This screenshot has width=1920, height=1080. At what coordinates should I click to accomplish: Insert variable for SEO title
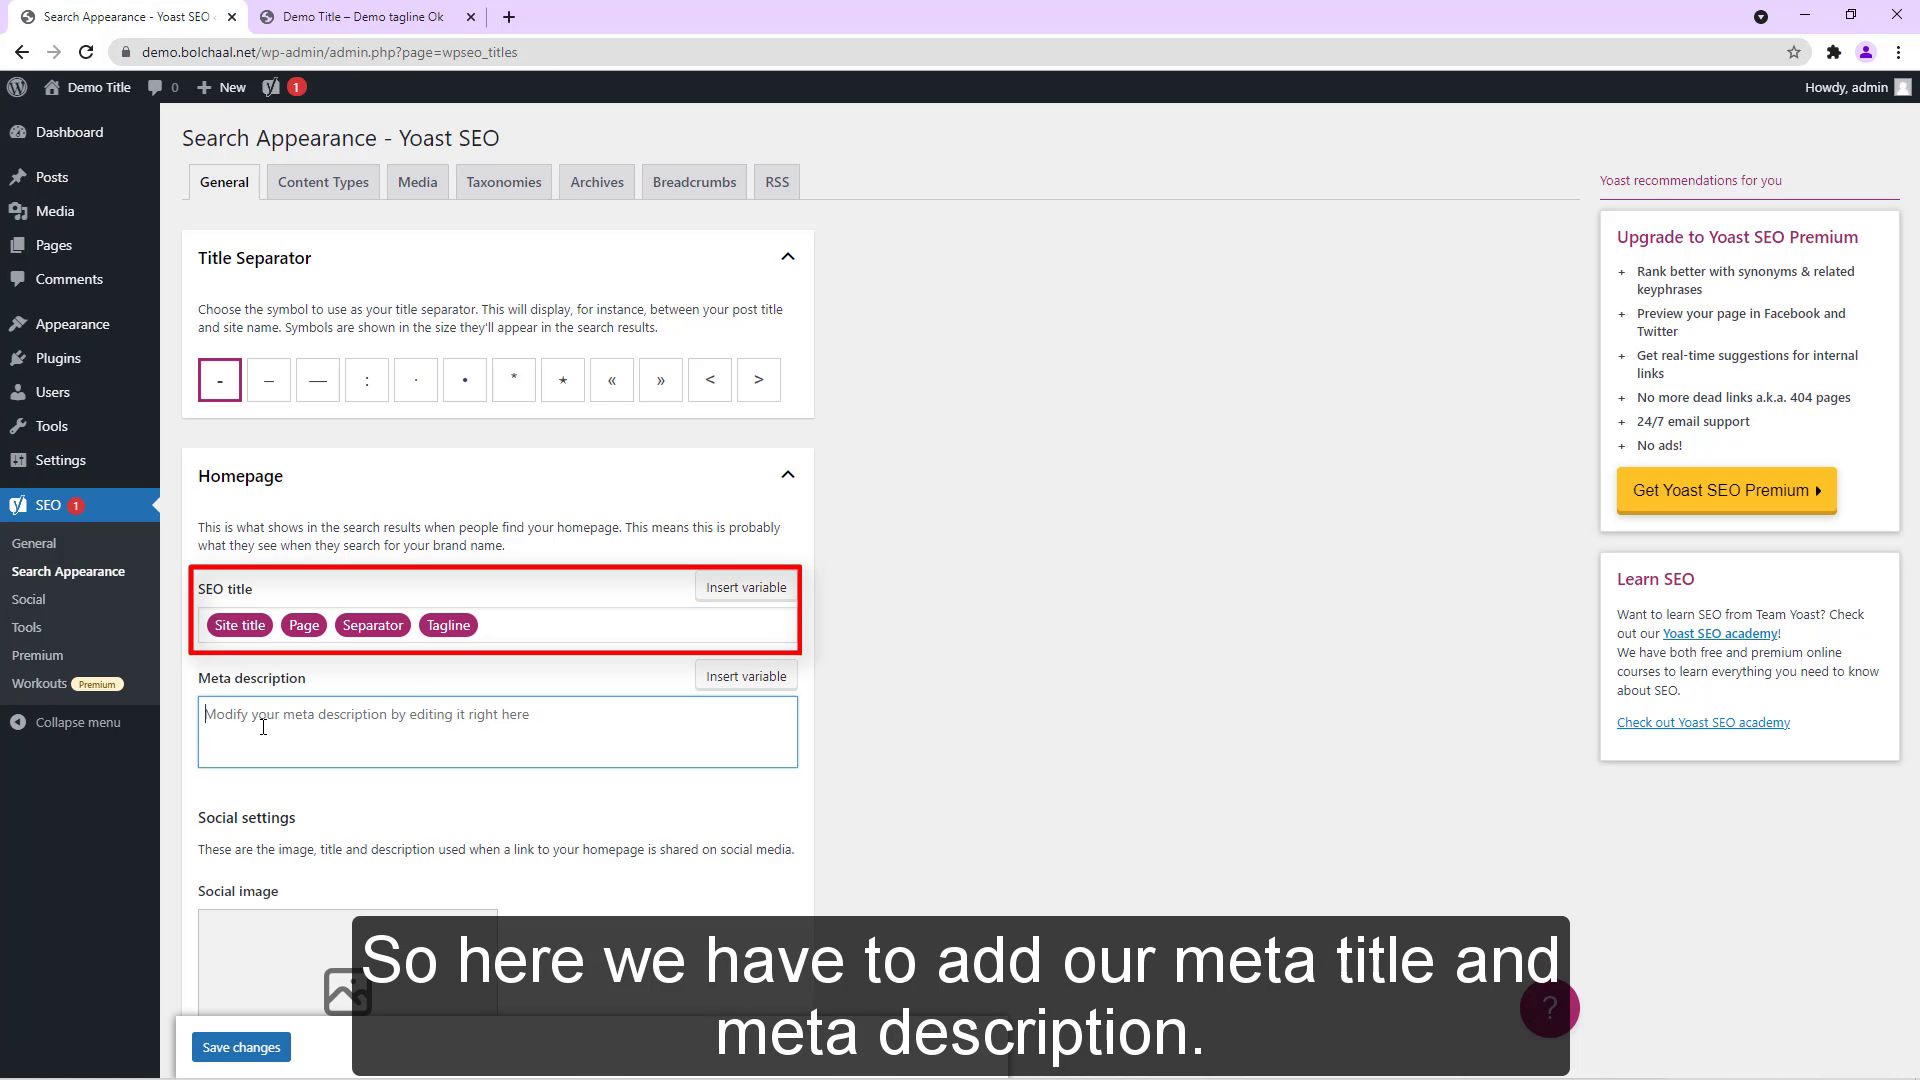click(746, 587)
